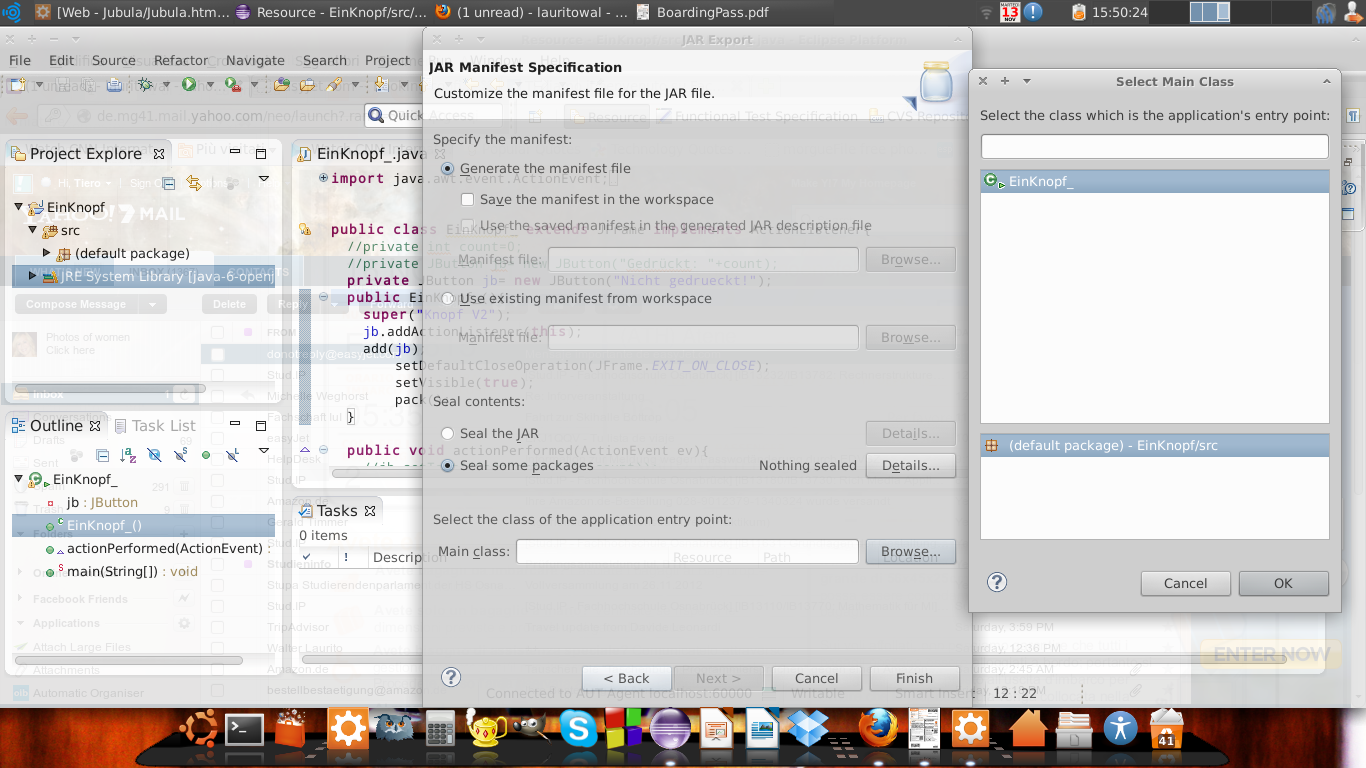Screen dimensions: 1366x768
Task: Open the Terminal icon in the dock
Action: pos(243,729)
